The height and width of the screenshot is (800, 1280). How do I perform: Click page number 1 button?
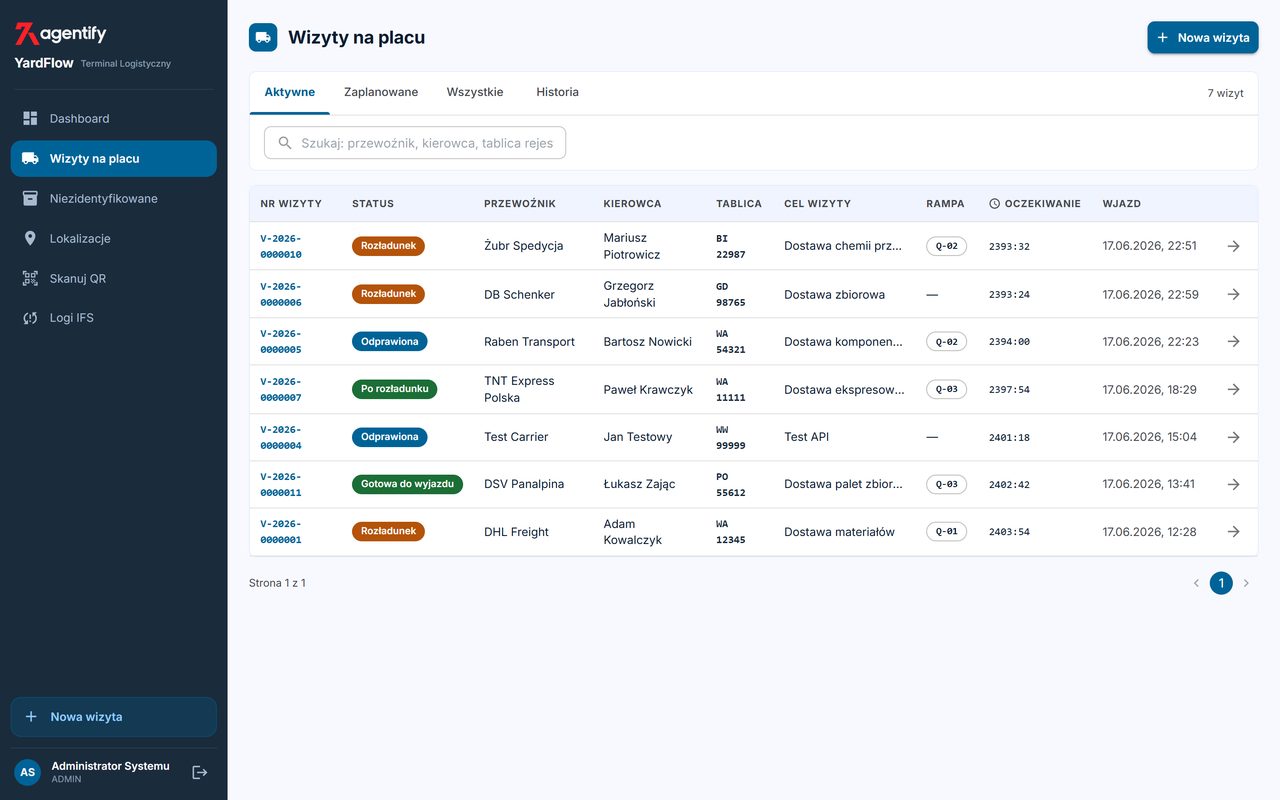1221,583
